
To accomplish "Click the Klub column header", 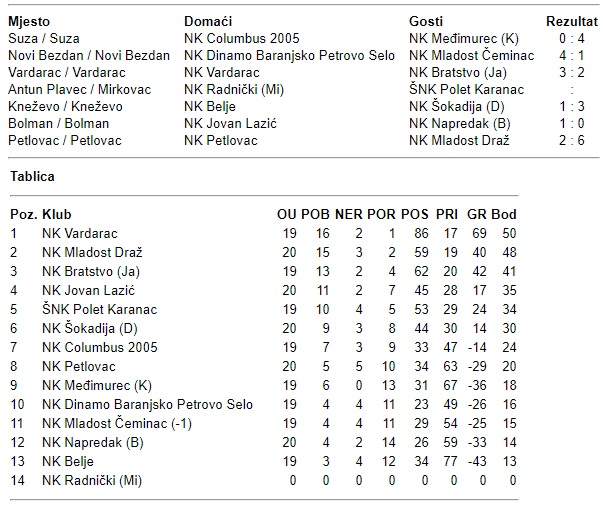I will [57, 214].
